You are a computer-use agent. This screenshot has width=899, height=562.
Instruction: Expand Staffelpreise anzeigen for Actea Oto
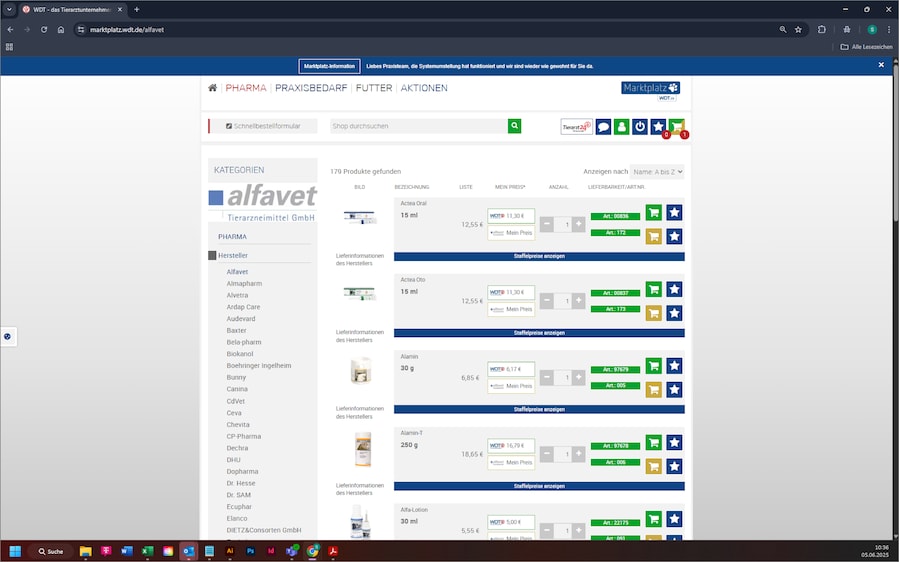click(539, 333)
